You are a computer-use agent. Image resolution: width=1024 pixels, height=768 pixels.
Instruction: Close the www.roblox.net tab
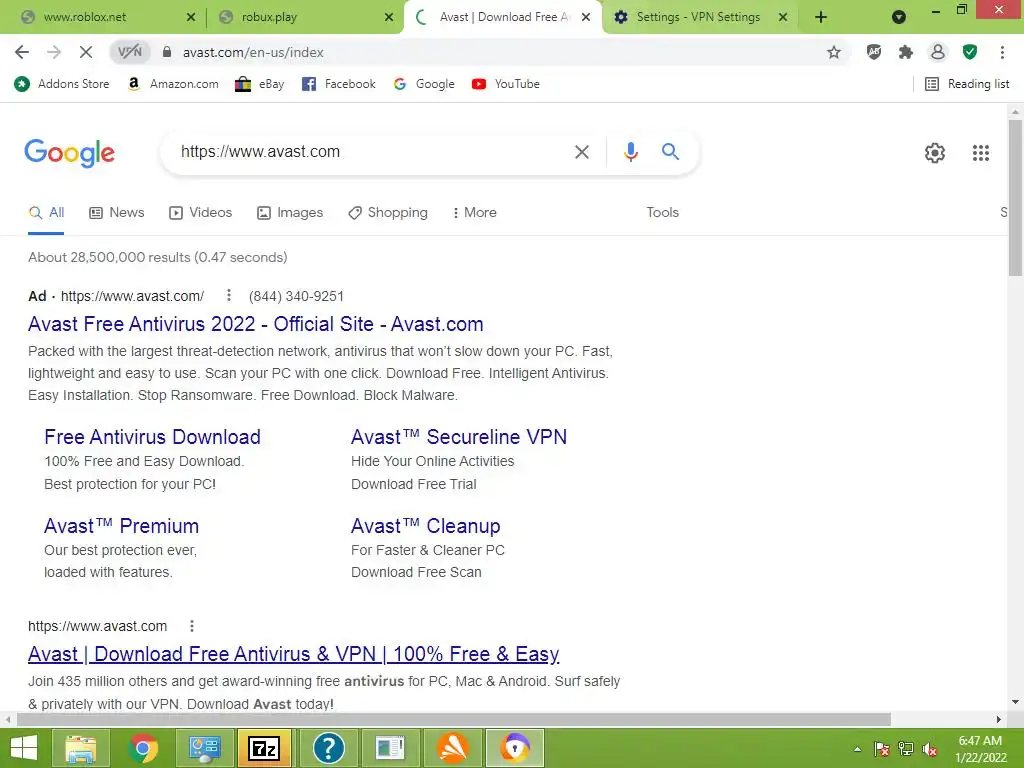coord(191,17)
